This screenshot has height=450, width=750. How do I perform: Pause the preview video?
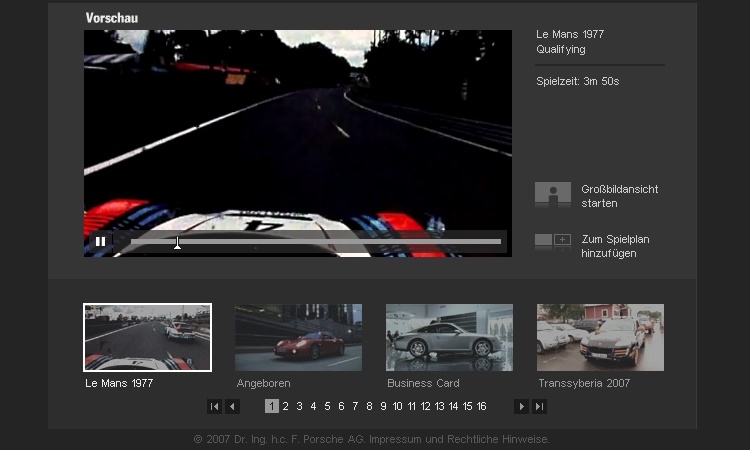[x=100, y=241]
